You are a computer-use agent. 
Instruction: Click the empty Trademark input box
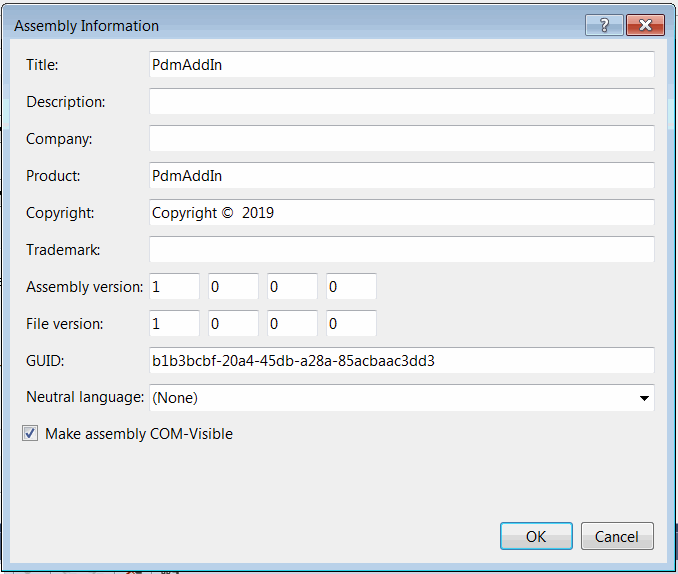[x=402, y=250]
